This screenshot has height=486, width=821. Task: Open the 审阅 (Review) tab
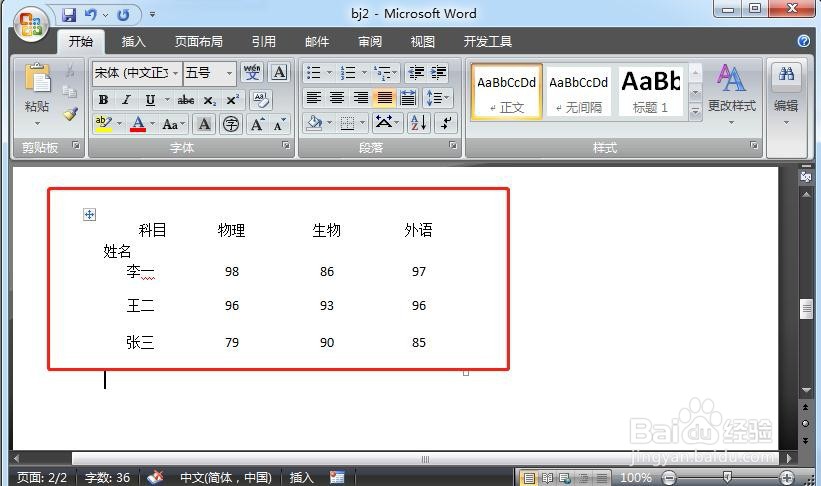[370, 41]
